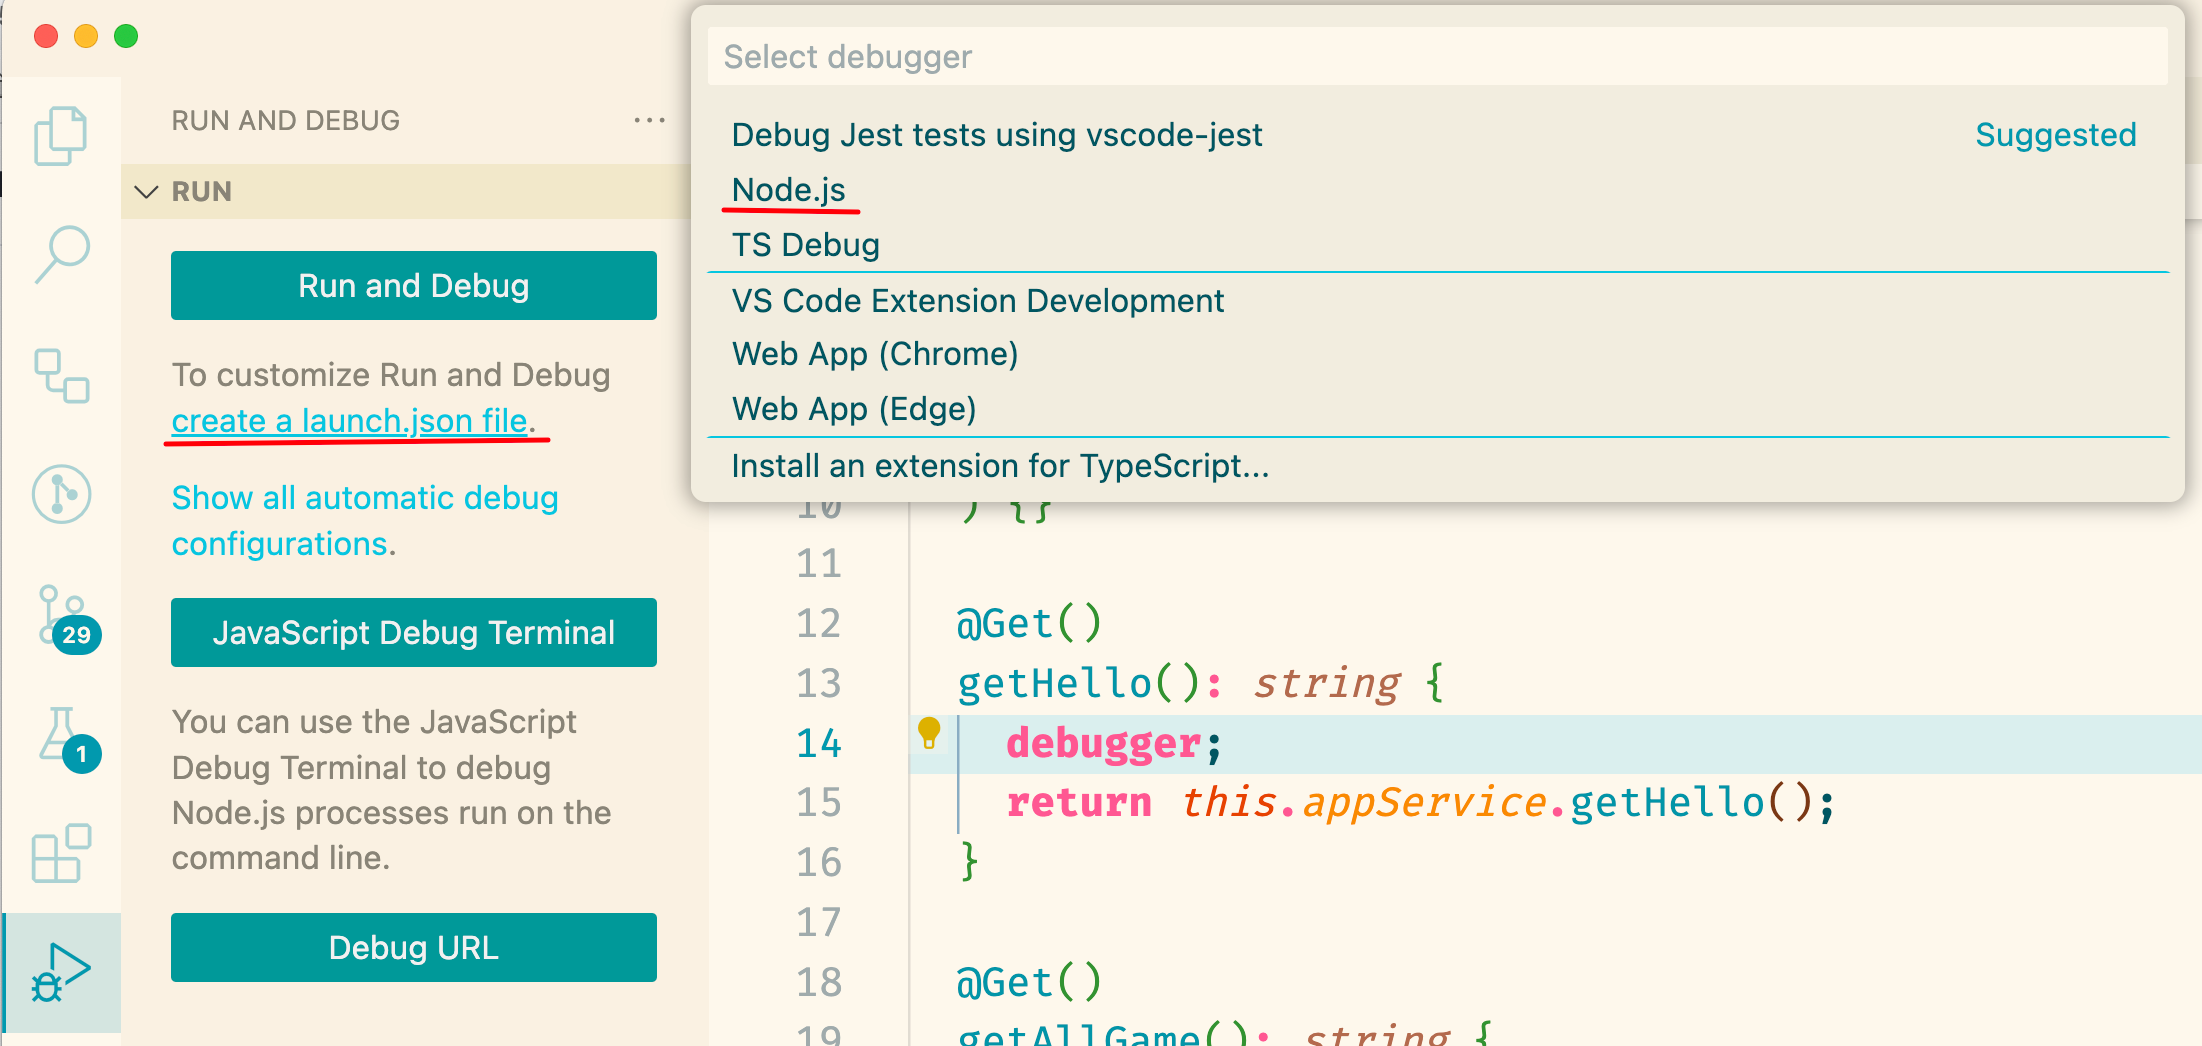Open the connected-squares activity bar icon
Viewport: 2202px width, 1046px height.
point(61,375)
